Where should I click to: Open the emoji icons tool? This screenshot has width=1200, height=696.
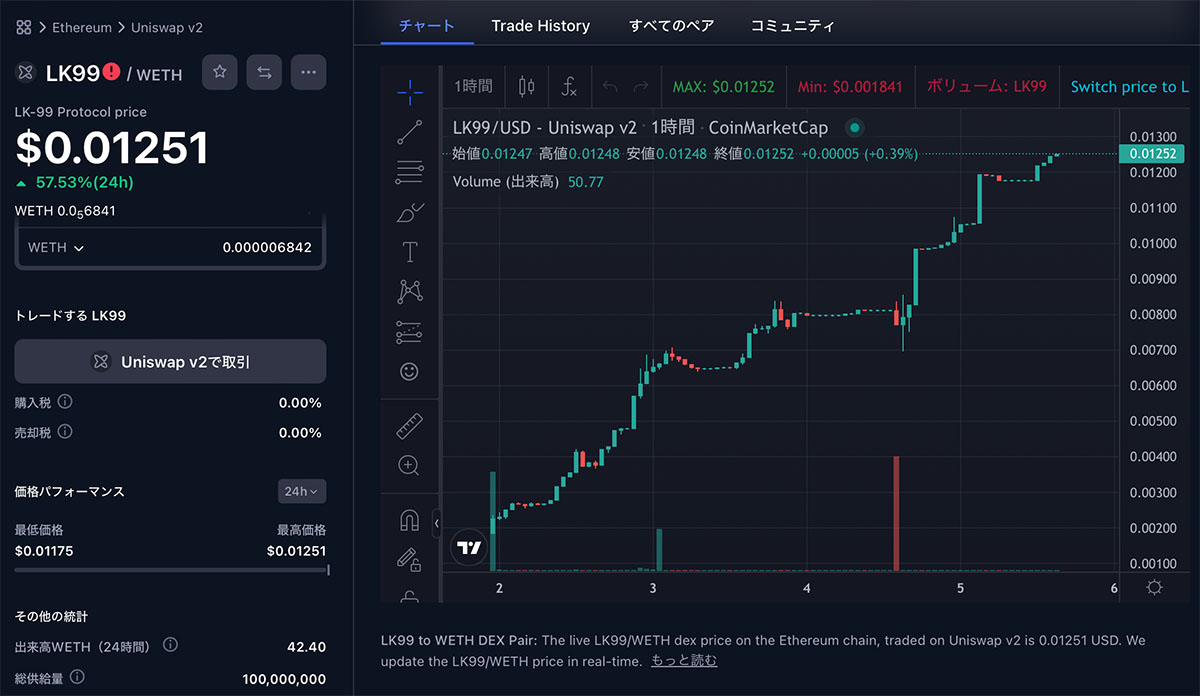(x=409, y=372)
